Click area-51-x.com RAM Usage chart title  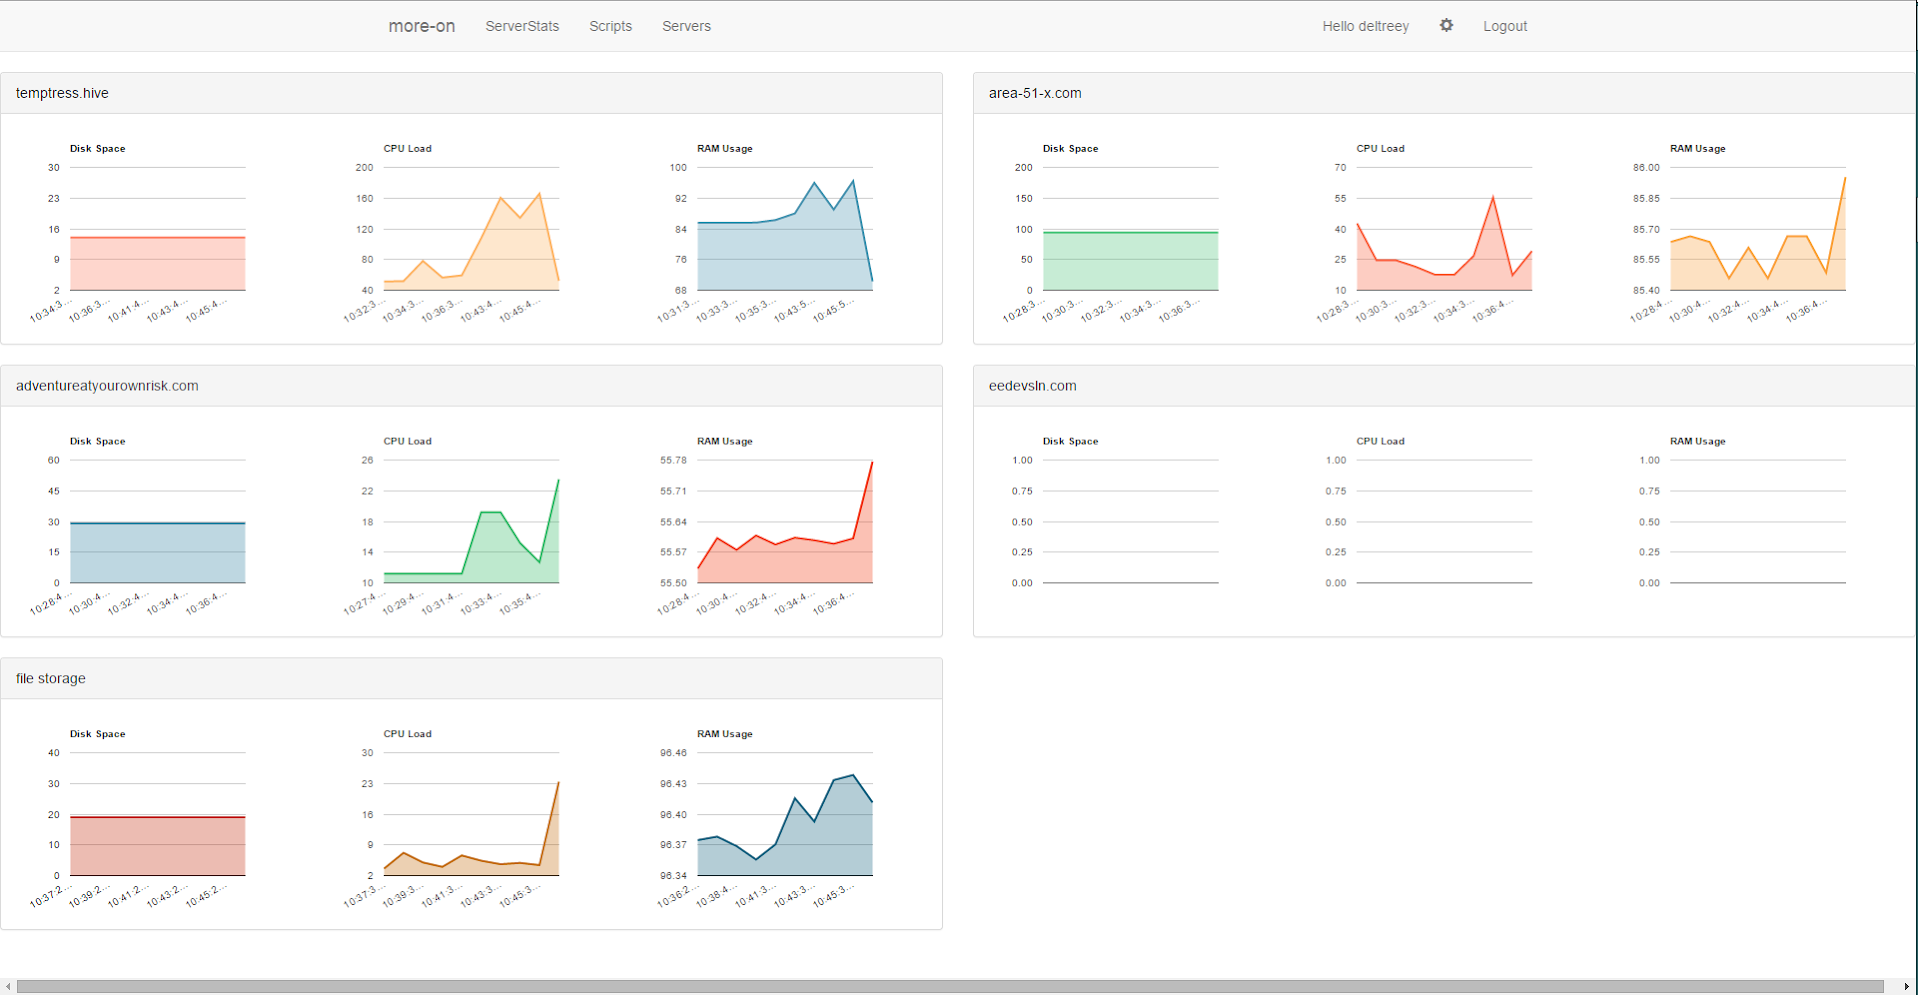tap(1697, 148)
